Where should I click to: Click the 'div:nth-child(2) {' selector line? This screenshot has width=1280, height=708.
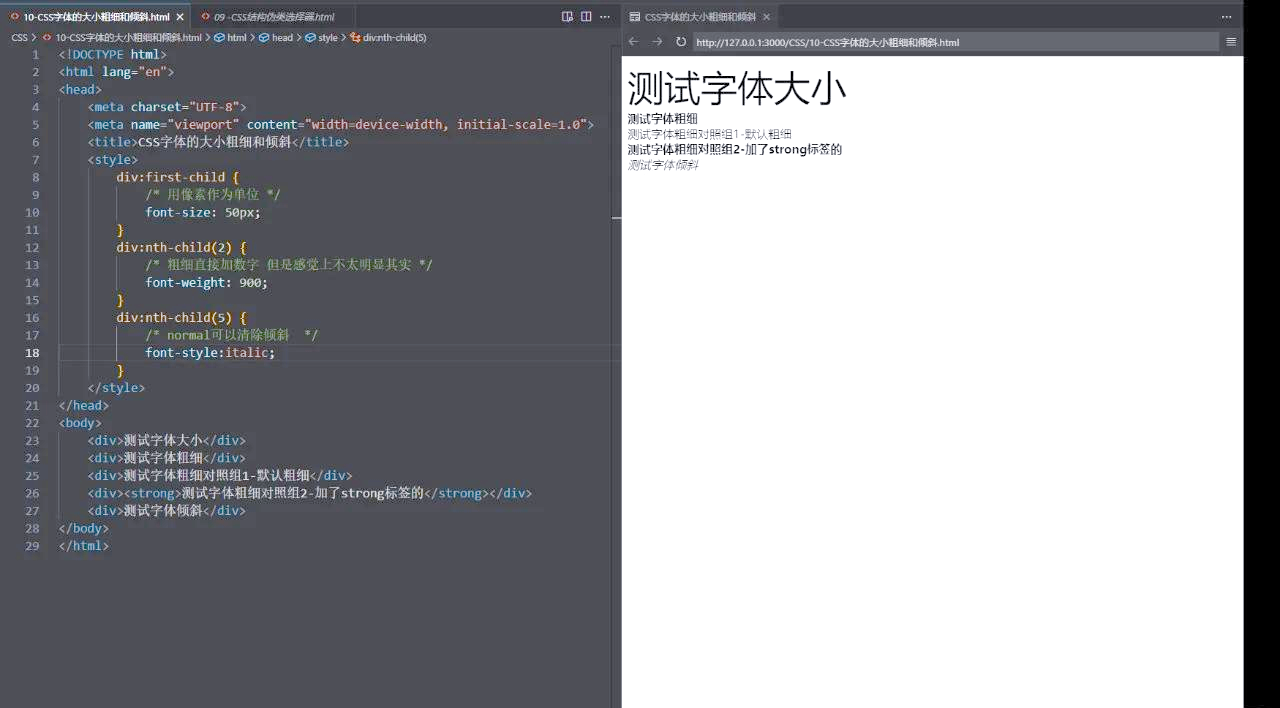pyautogui.click(x=181, y=248)
